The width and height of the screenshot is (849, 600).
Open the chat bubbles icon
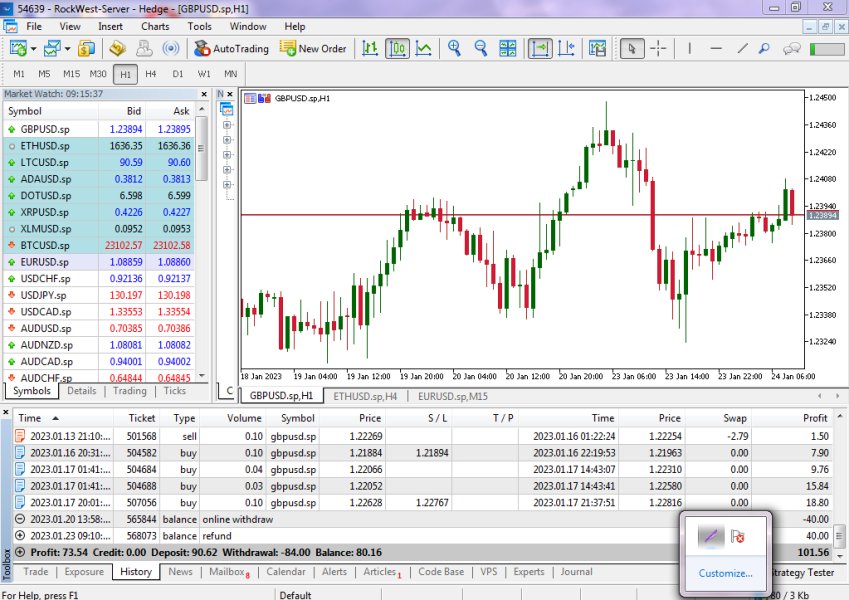[792, 49]
